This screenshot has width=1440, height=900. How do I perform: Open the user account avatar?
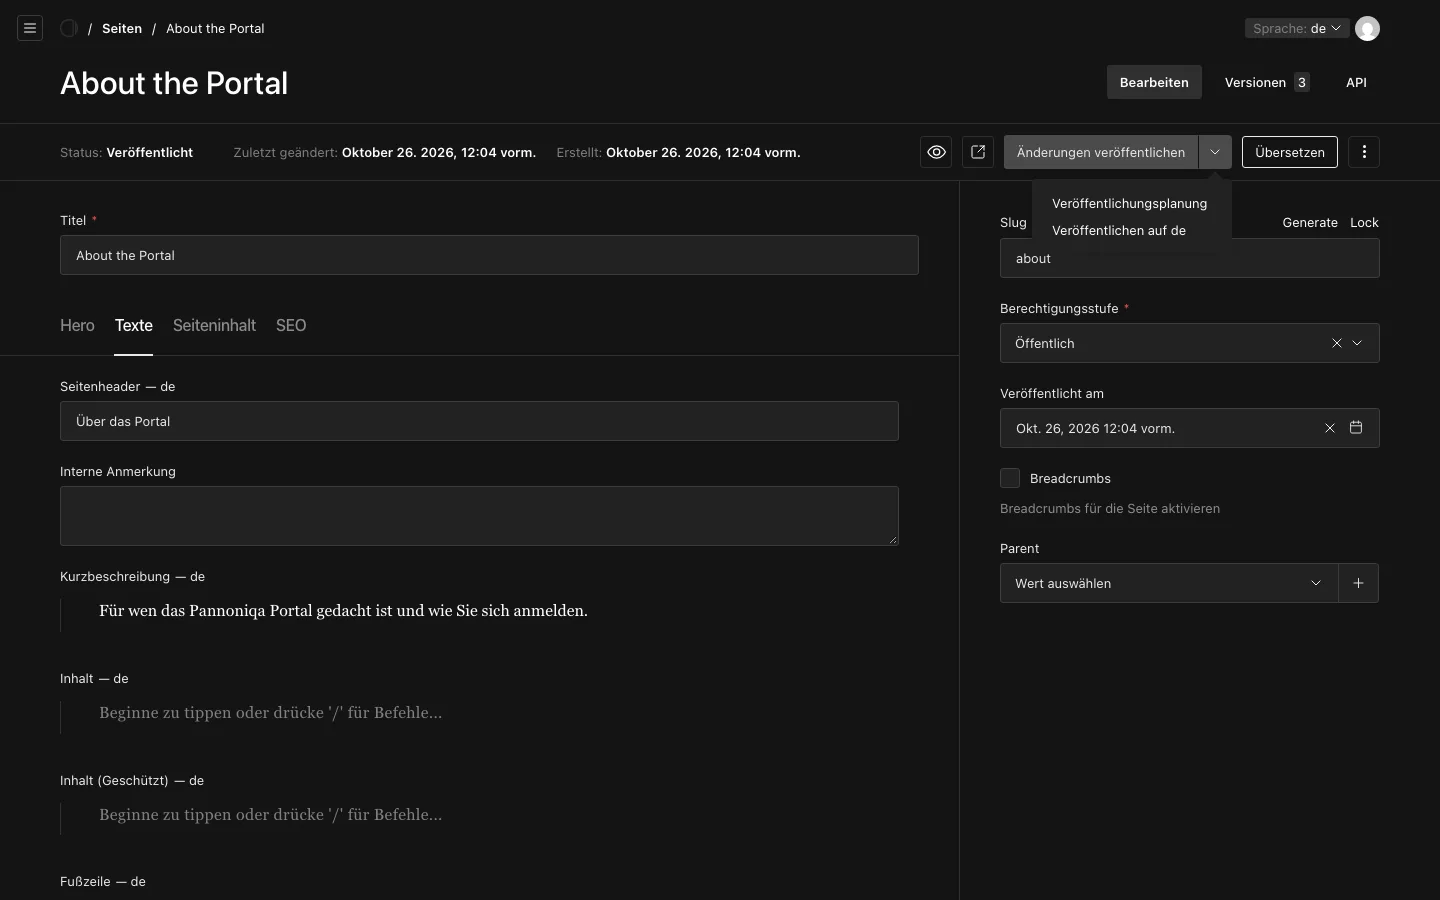[x=1367, y=28]
